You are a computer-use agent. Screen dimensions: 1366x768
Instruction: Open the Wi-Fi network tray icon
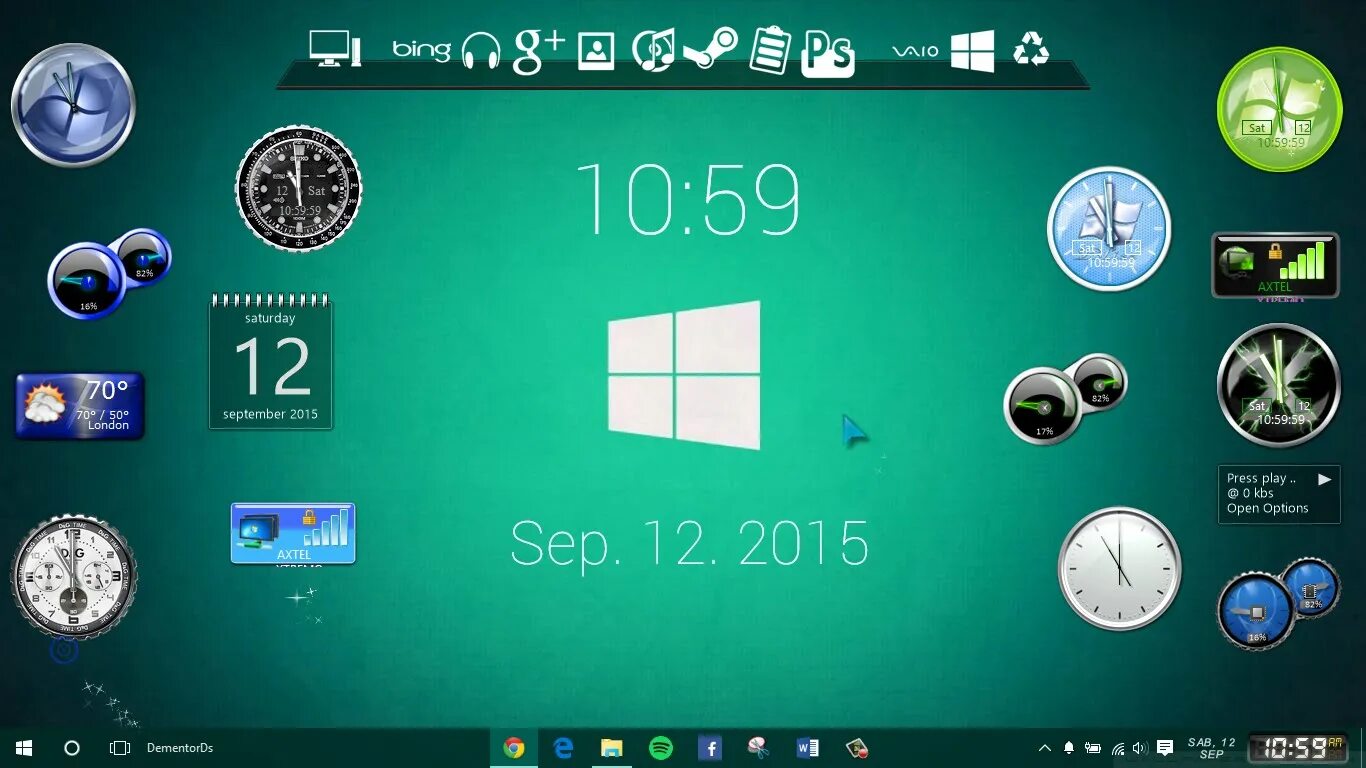click(x=1117, y=748)
